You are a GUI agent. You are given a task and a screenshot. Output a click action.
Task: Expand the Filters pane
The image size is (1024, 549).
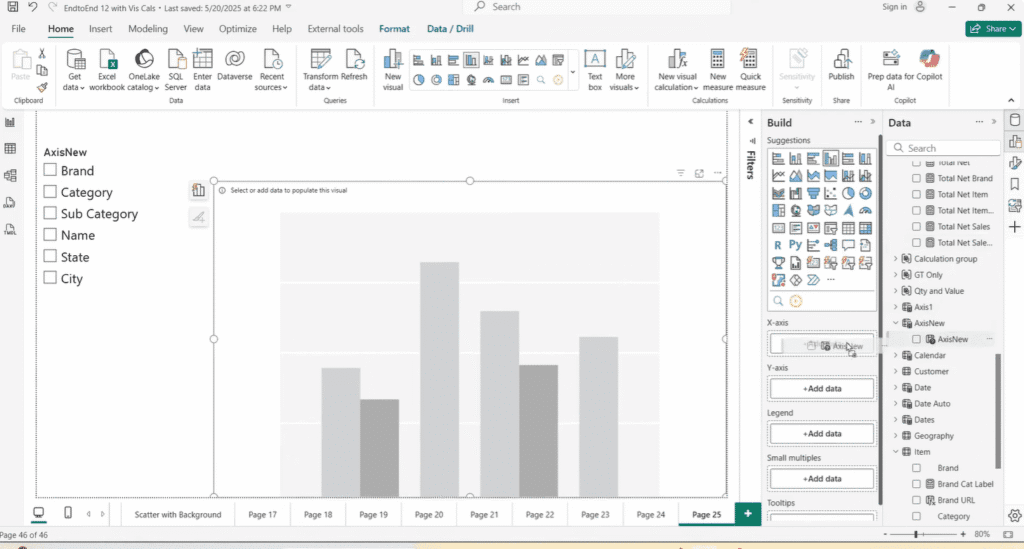click(x=750, y=122)
